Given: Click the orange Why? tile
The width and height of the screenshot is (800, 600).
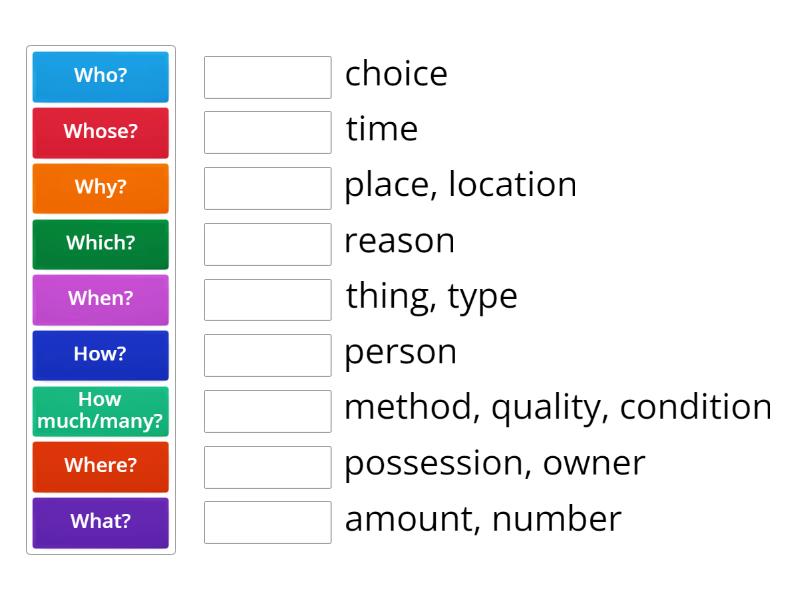Looking at the screenshot, I should tap(101, 188).
